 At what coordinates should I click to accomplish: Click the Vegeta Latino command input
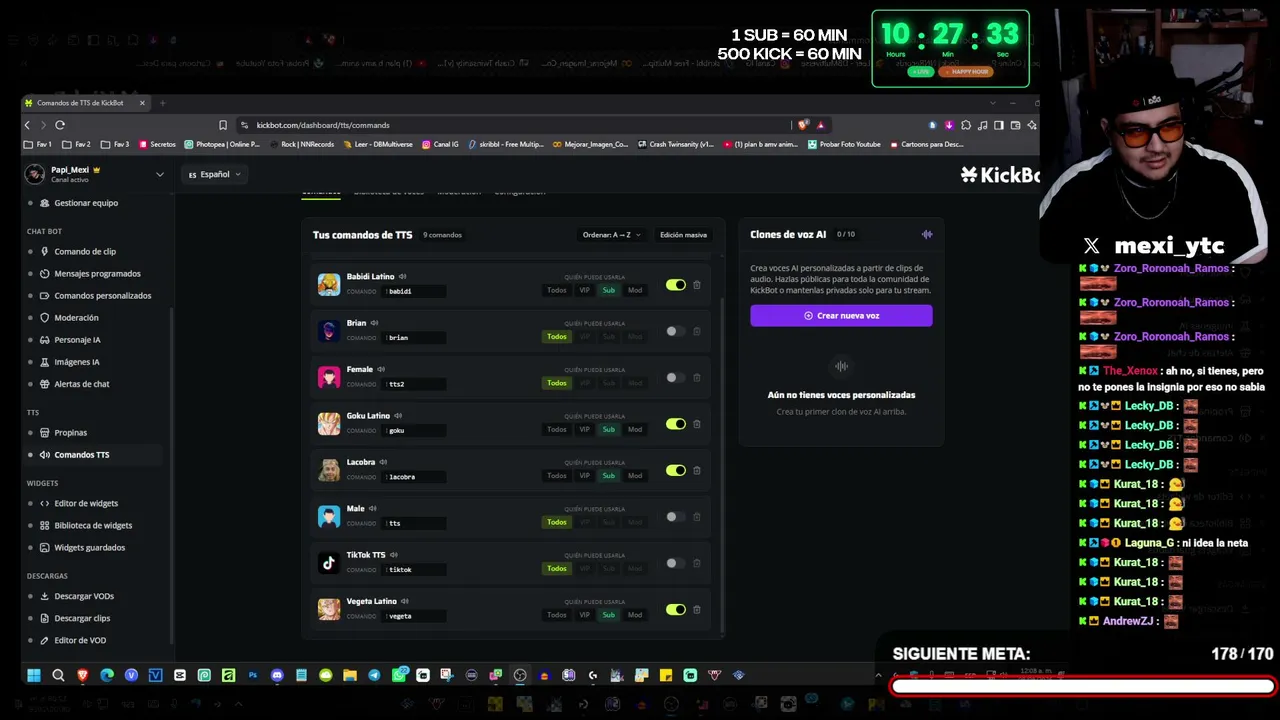point(414,616)
